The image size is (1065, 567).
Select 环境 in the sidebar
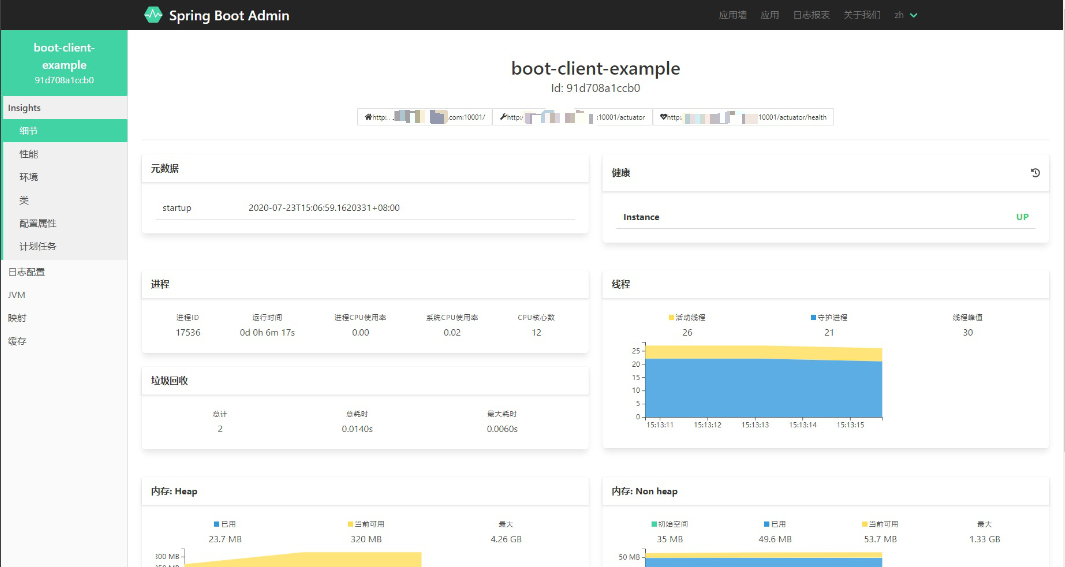65,177
